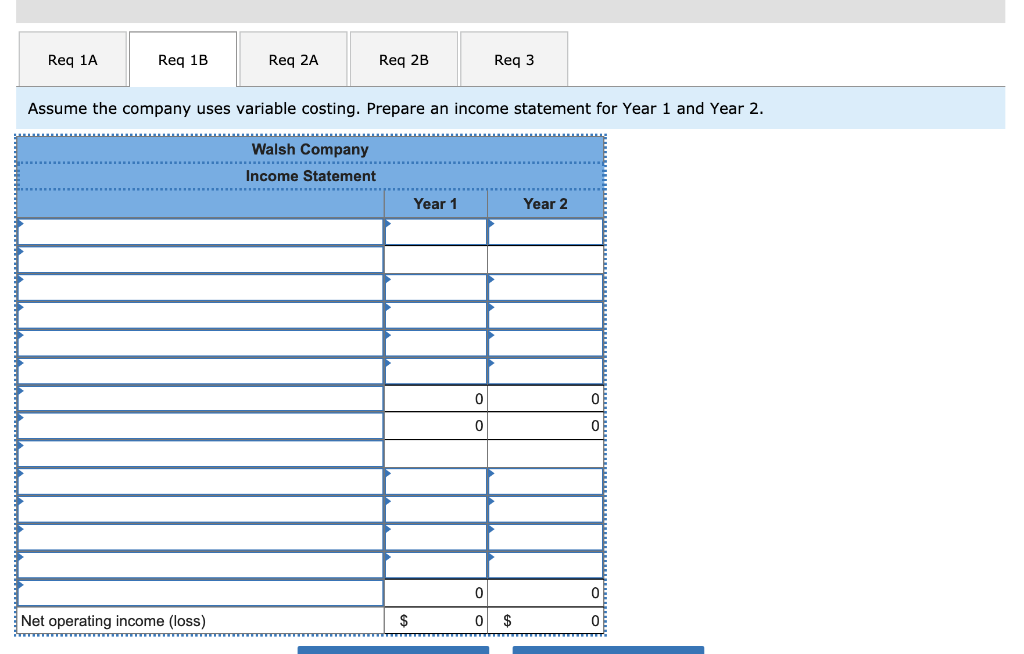Open the Req 2A tab
The image size is (1024, 654).
[x=291, y=60]
